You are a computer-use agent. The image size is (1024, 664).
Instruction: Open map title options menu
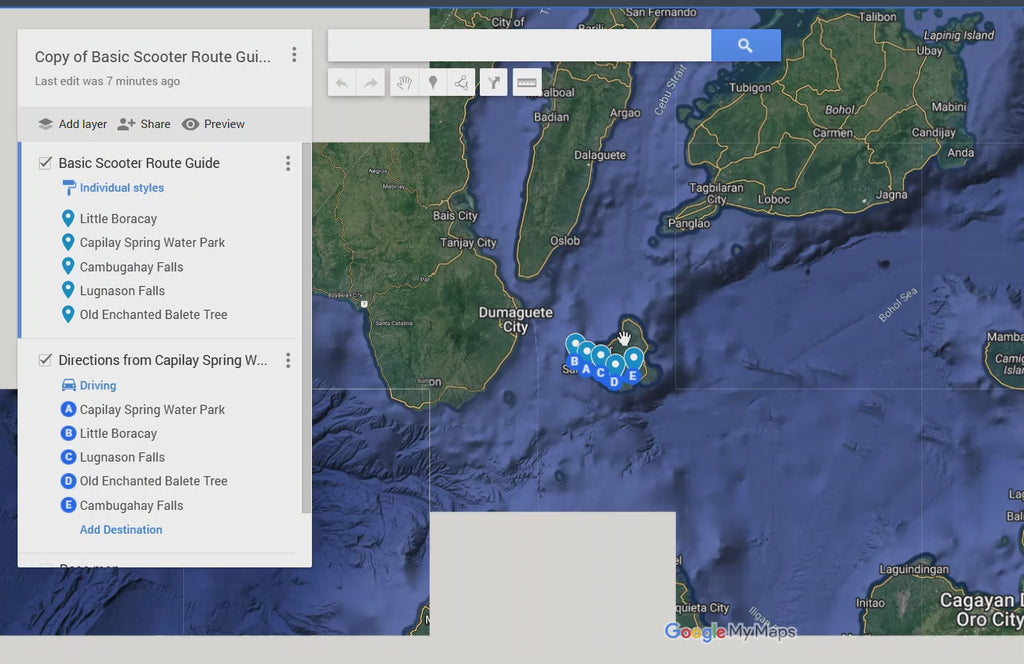[294, 55]
